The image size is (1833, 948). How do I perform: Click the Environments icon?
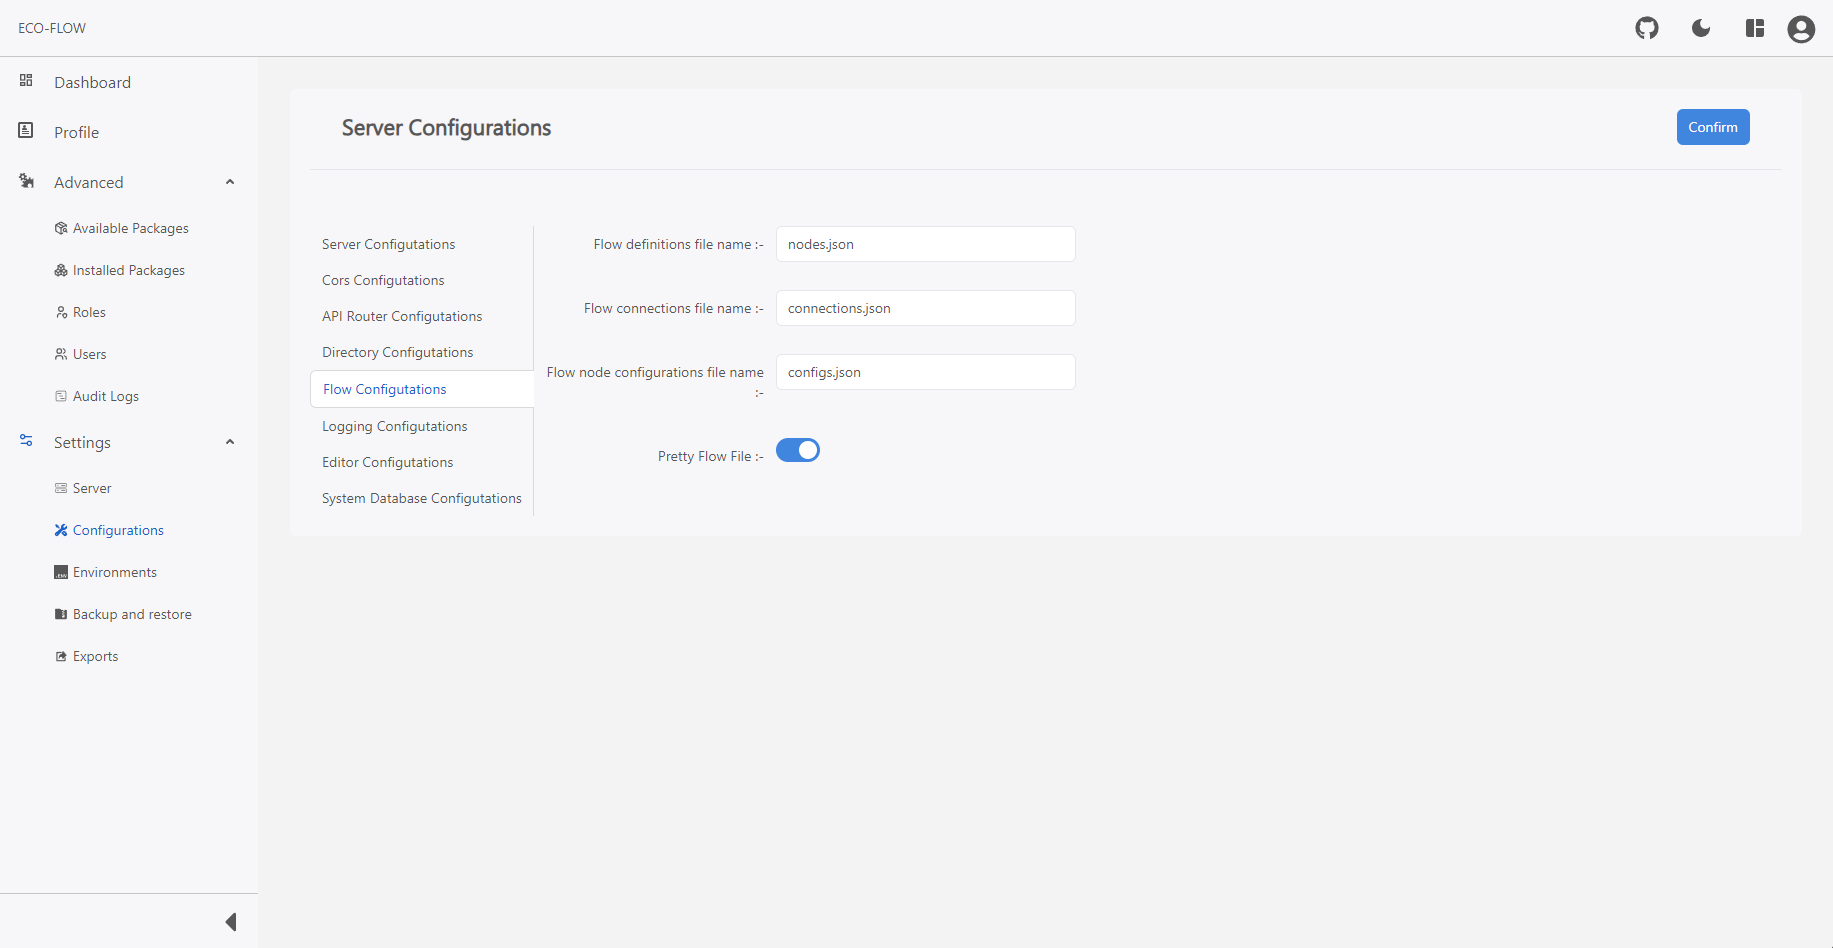(x=61, y=572)
